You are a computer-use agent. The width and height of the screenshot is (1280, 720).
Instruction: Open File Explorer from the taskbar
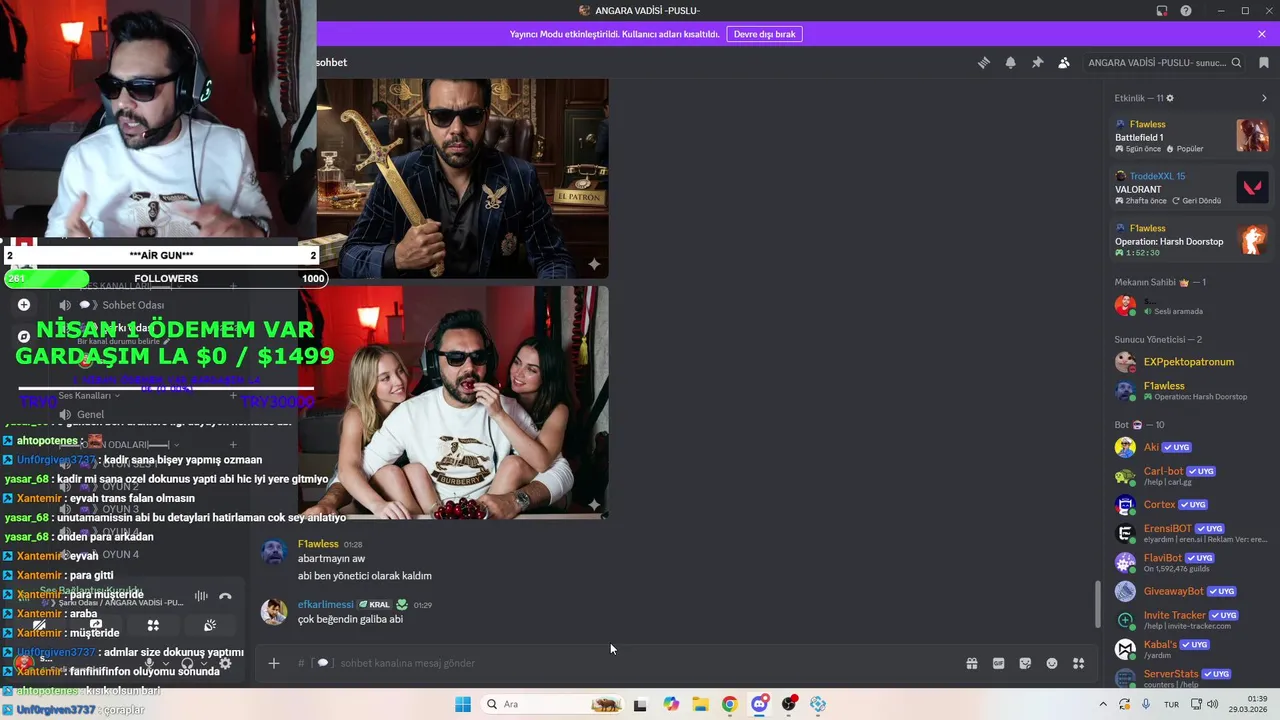700,704
